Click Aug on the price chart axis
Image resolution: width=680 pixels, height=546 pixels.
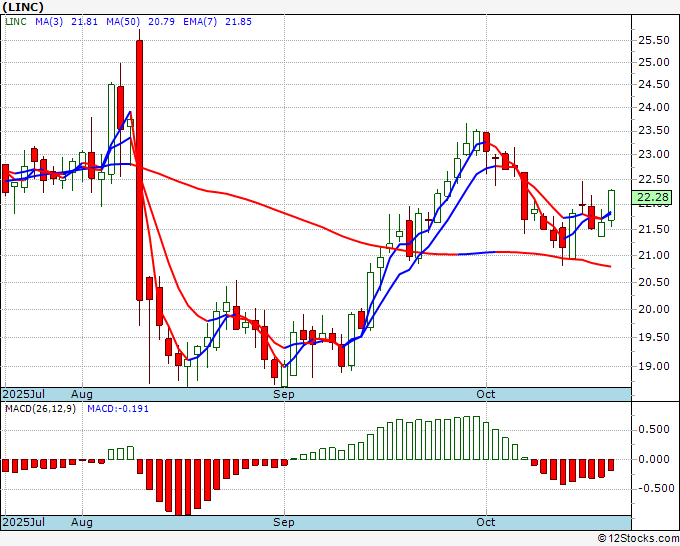coord(82,394)
